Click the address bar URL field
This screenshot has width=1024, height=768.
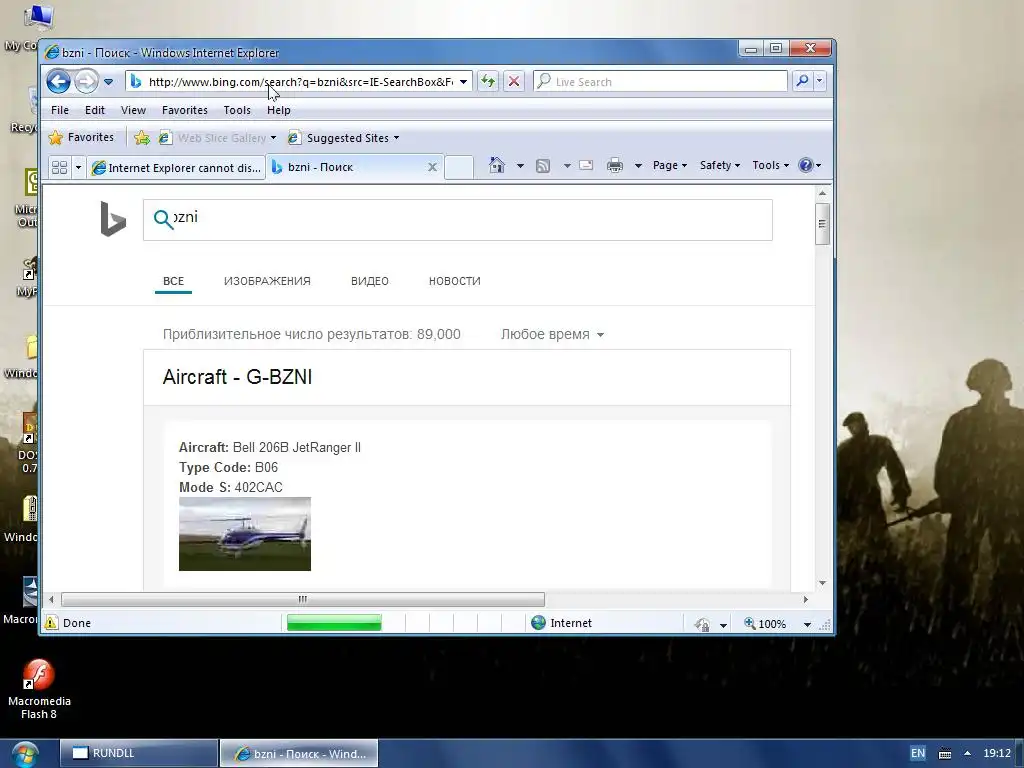[x=300, y=82]
